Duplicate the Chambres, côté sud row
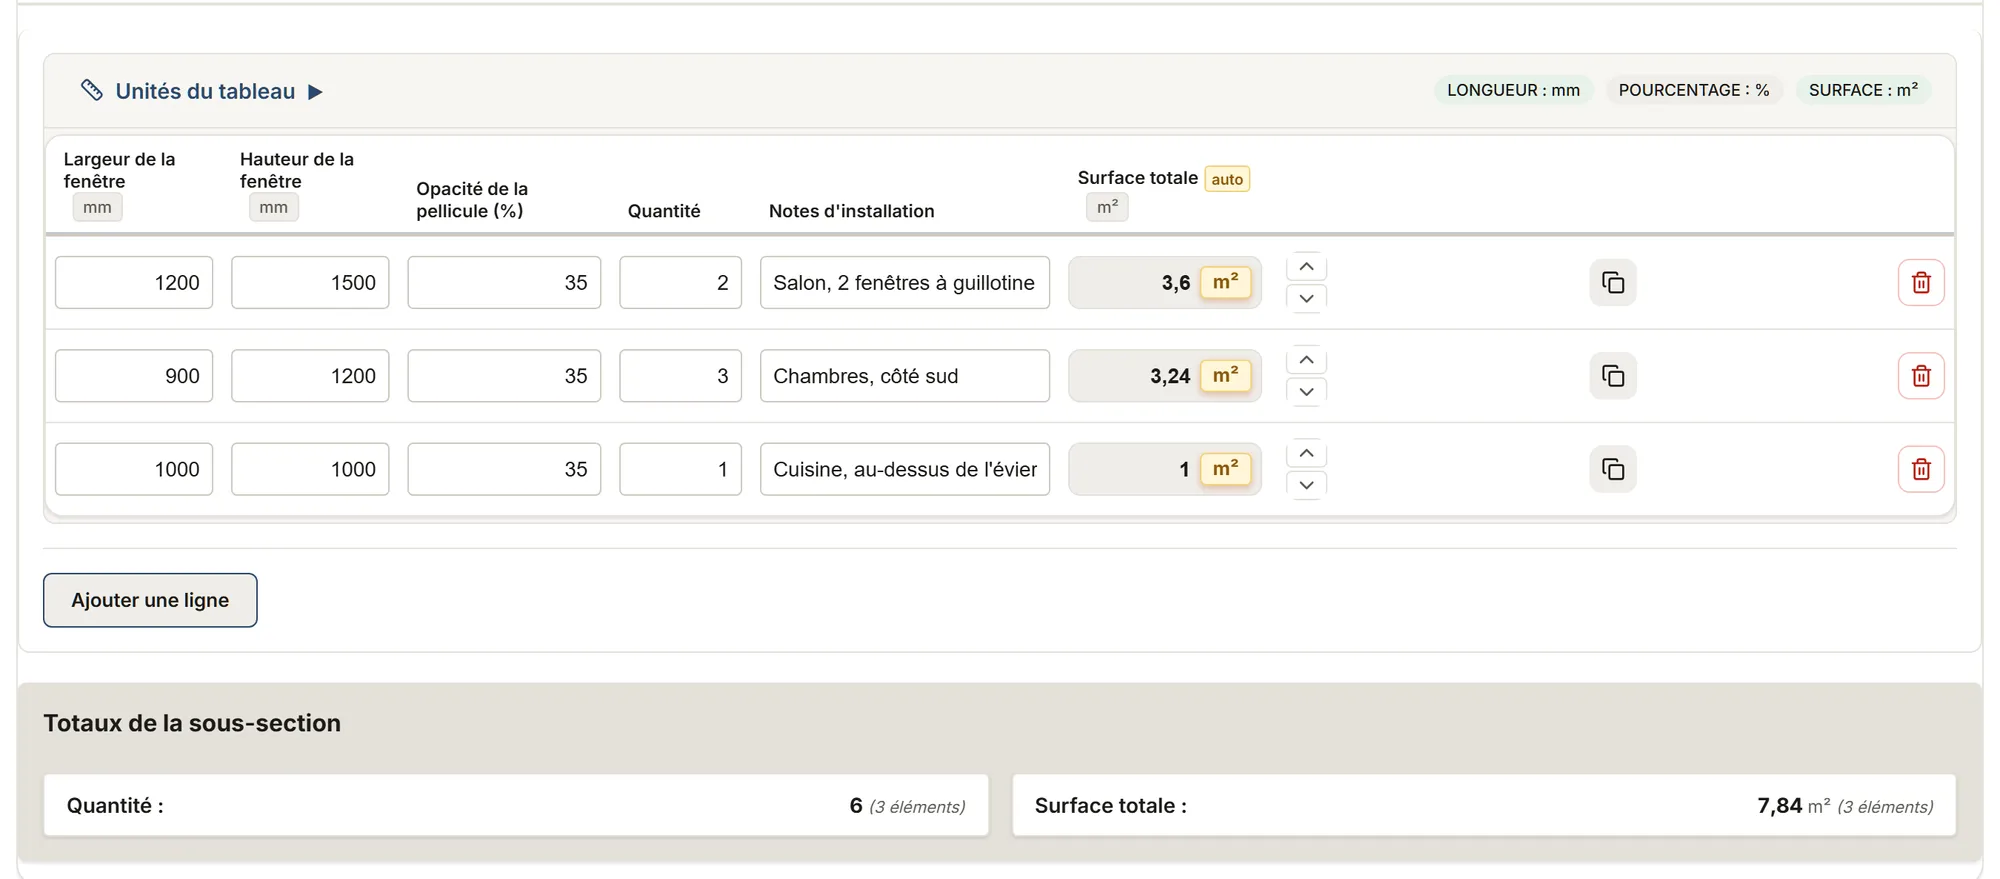 (1613, 376)
